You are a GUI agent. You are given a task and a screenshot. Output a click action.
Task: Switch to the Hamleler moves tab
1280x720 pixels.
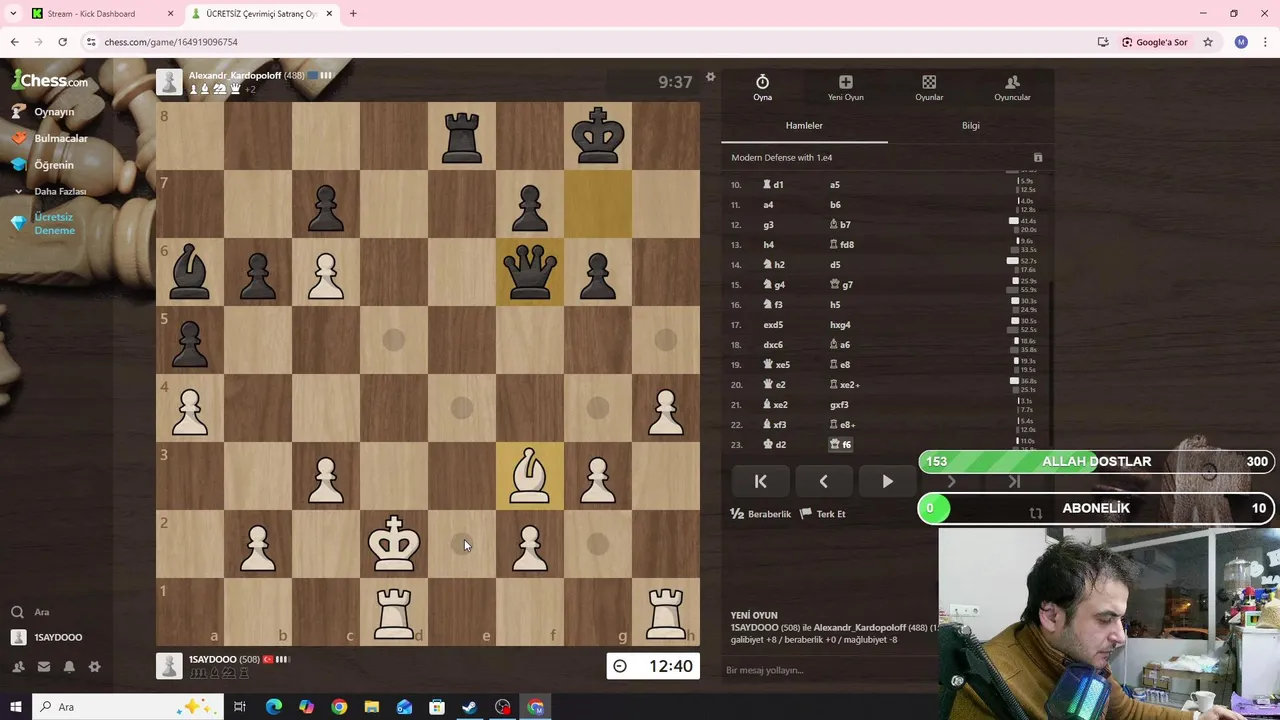pyautogui.click(x=804, y=126)
